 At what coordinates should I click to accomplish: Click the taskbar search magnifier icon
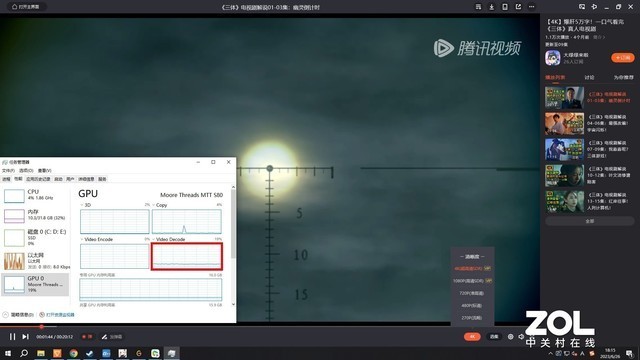[x=24, y=353]
